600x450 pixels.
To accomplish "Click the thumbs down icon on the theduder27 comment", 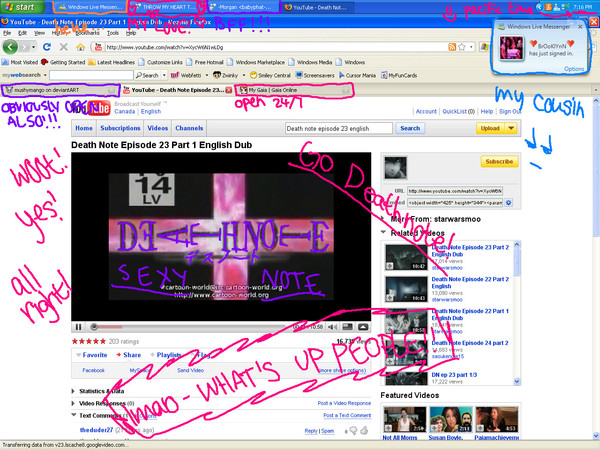I will (x=353, y=431).
